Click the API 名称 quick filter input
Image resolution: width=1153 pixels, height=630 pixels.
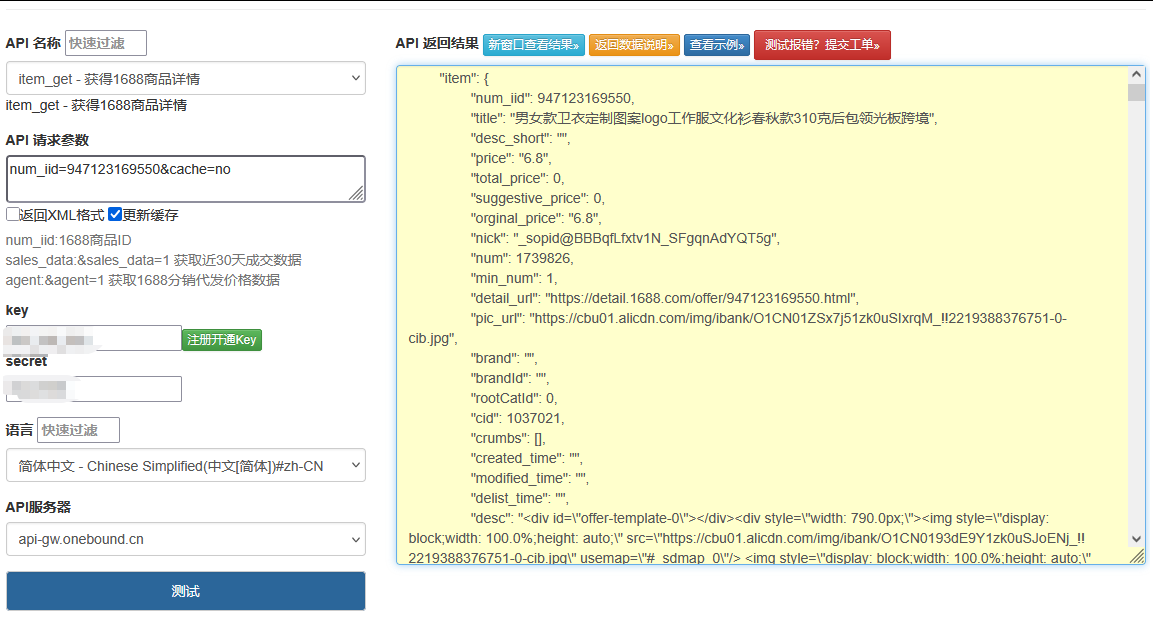click(106, 43)
